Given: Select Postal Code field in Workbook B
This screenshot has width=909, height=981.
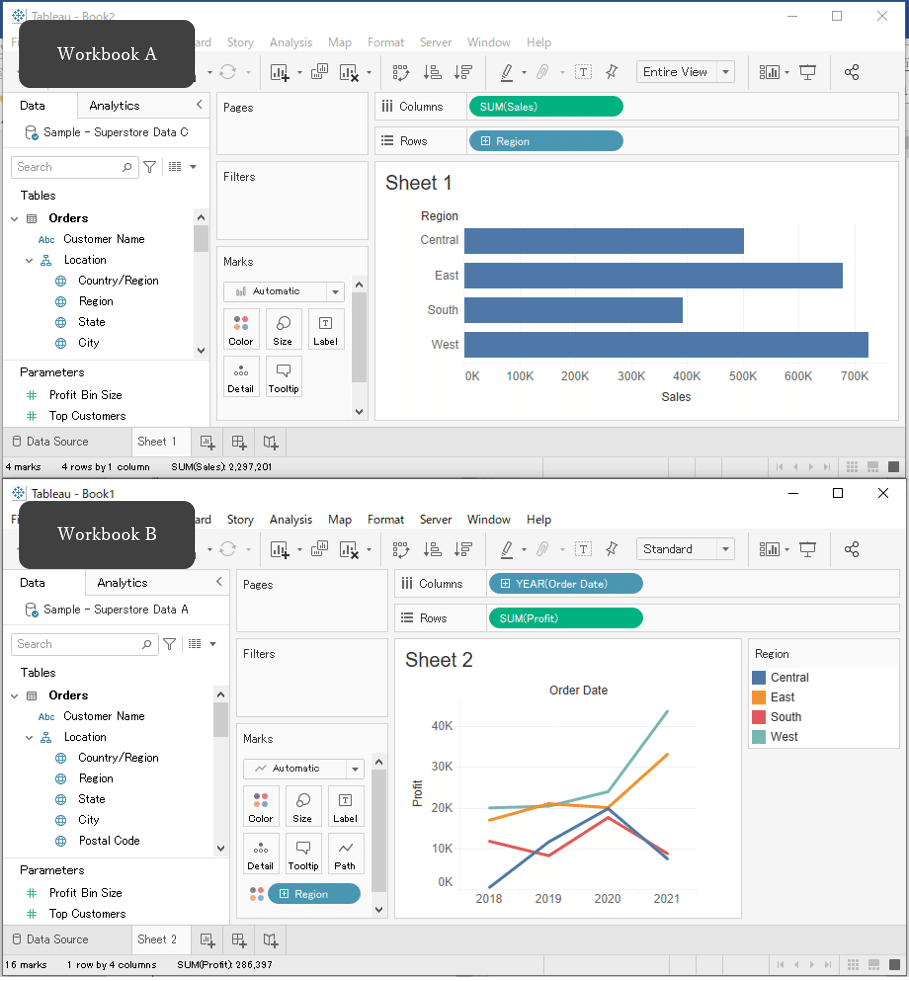Looking at the screenshot, I should 109,841.
